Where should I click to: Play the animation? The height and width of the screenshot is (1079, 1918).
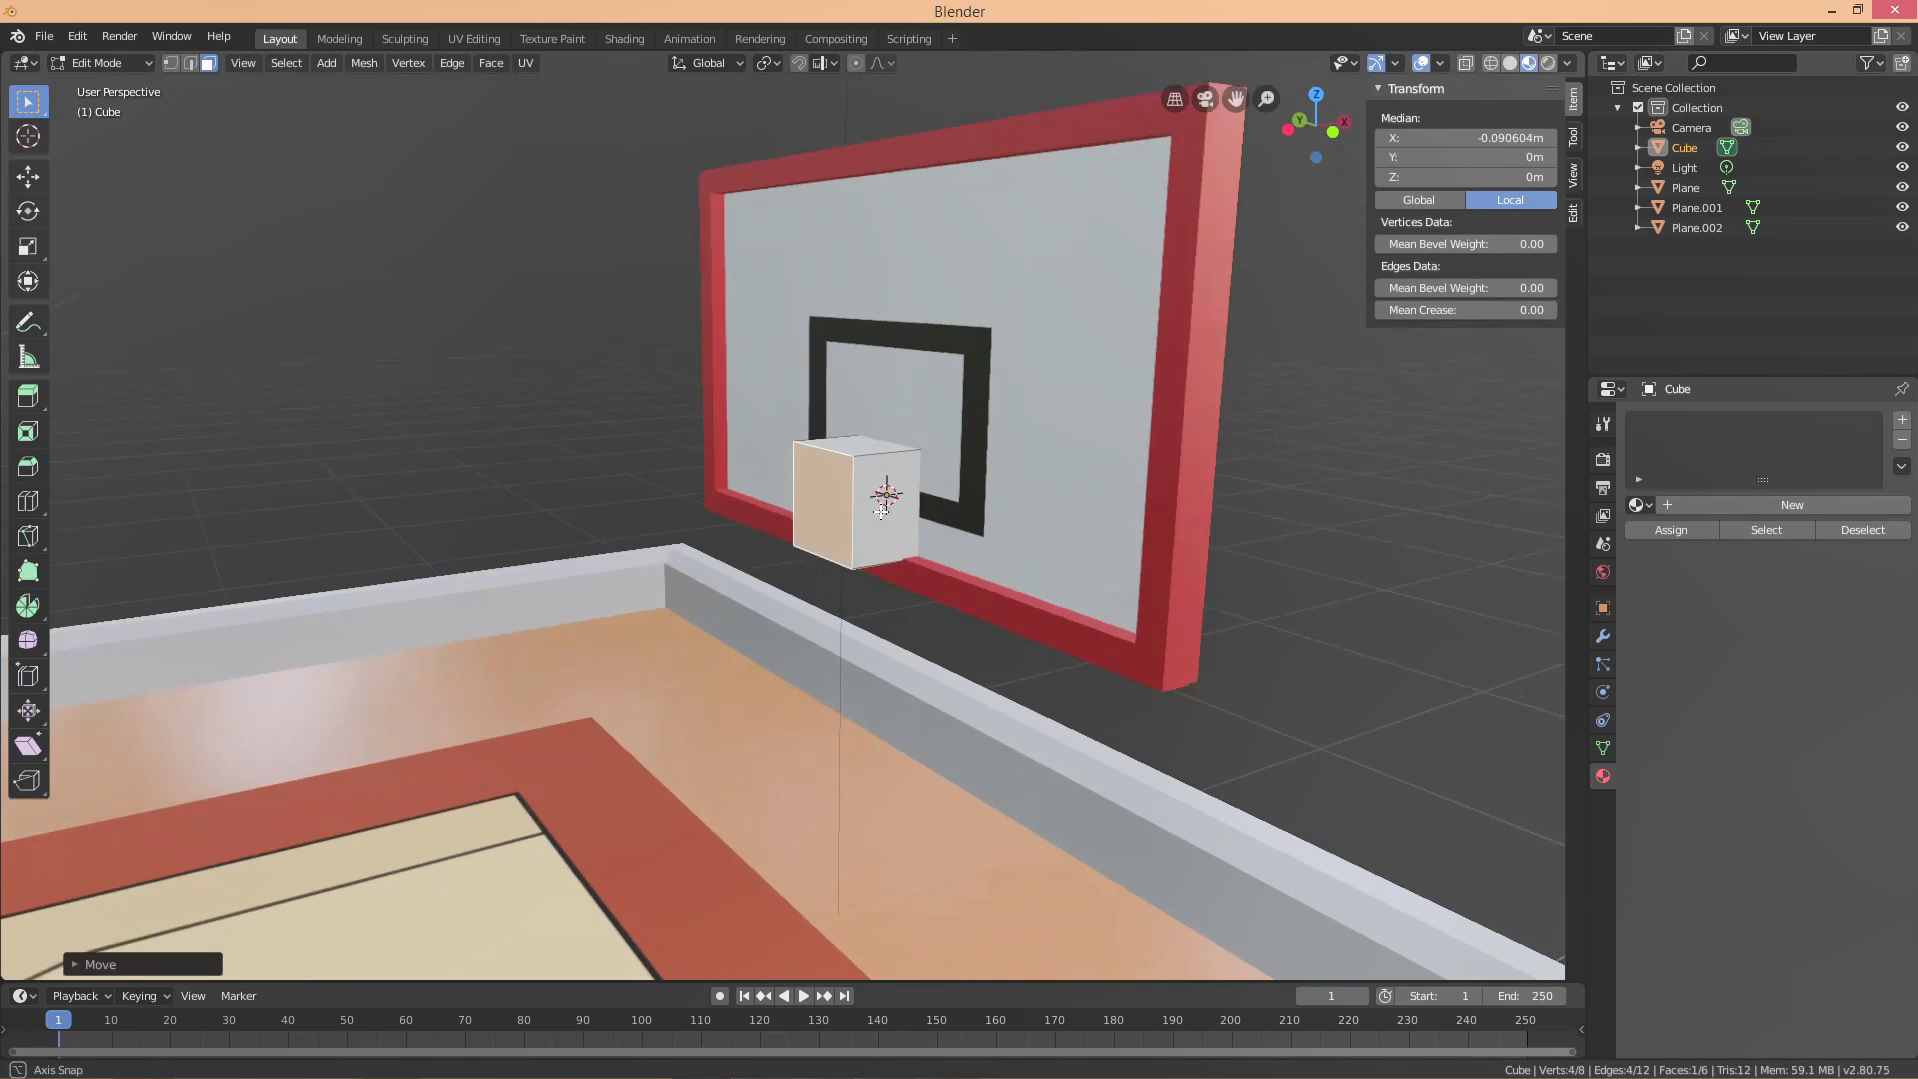(803, 996)
